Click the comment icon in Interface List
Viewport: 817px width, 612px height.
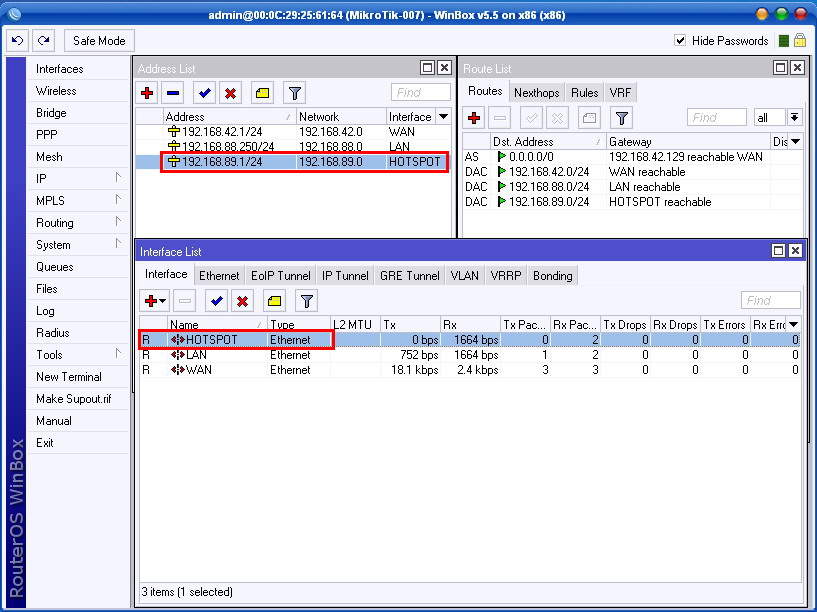point(275,301)
